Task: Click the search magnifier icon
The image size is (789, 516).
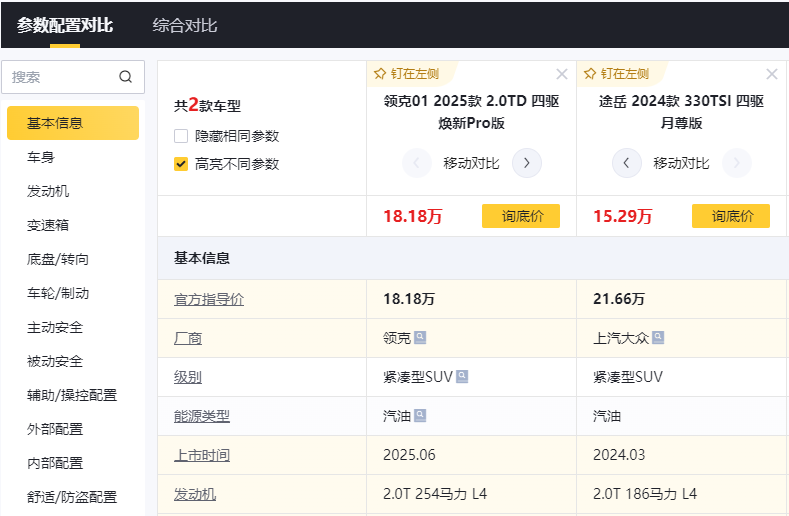Action: point(125,77)
